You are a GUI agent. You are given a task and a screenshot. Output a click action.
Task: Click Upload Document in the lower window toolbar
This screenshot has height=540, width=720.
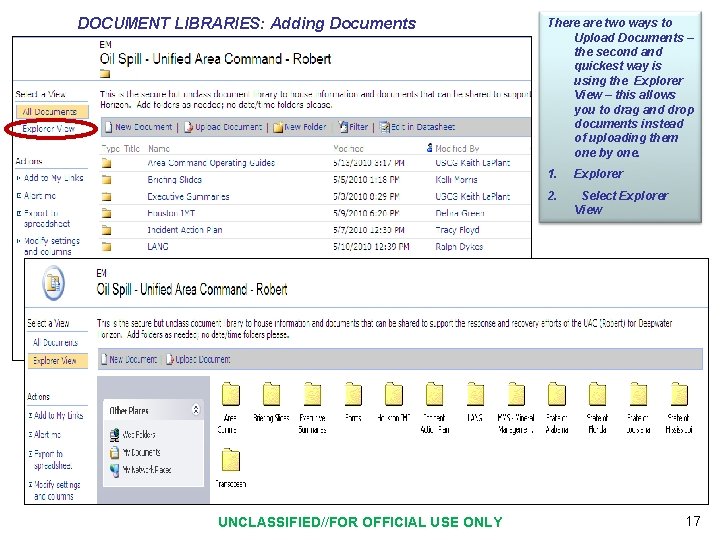[198, 359]
